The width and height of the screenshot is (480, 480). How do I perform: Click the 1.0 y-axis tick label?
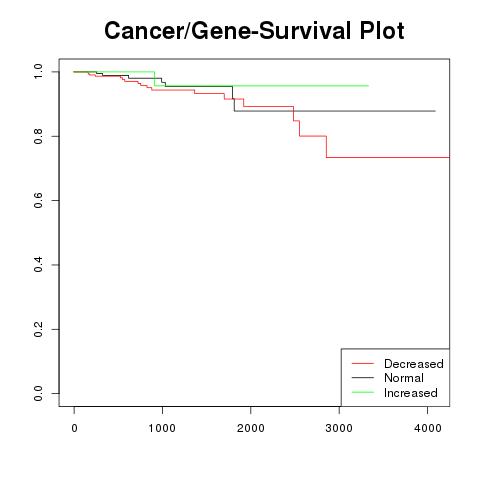pyautogui.click(x=38, y=72)
